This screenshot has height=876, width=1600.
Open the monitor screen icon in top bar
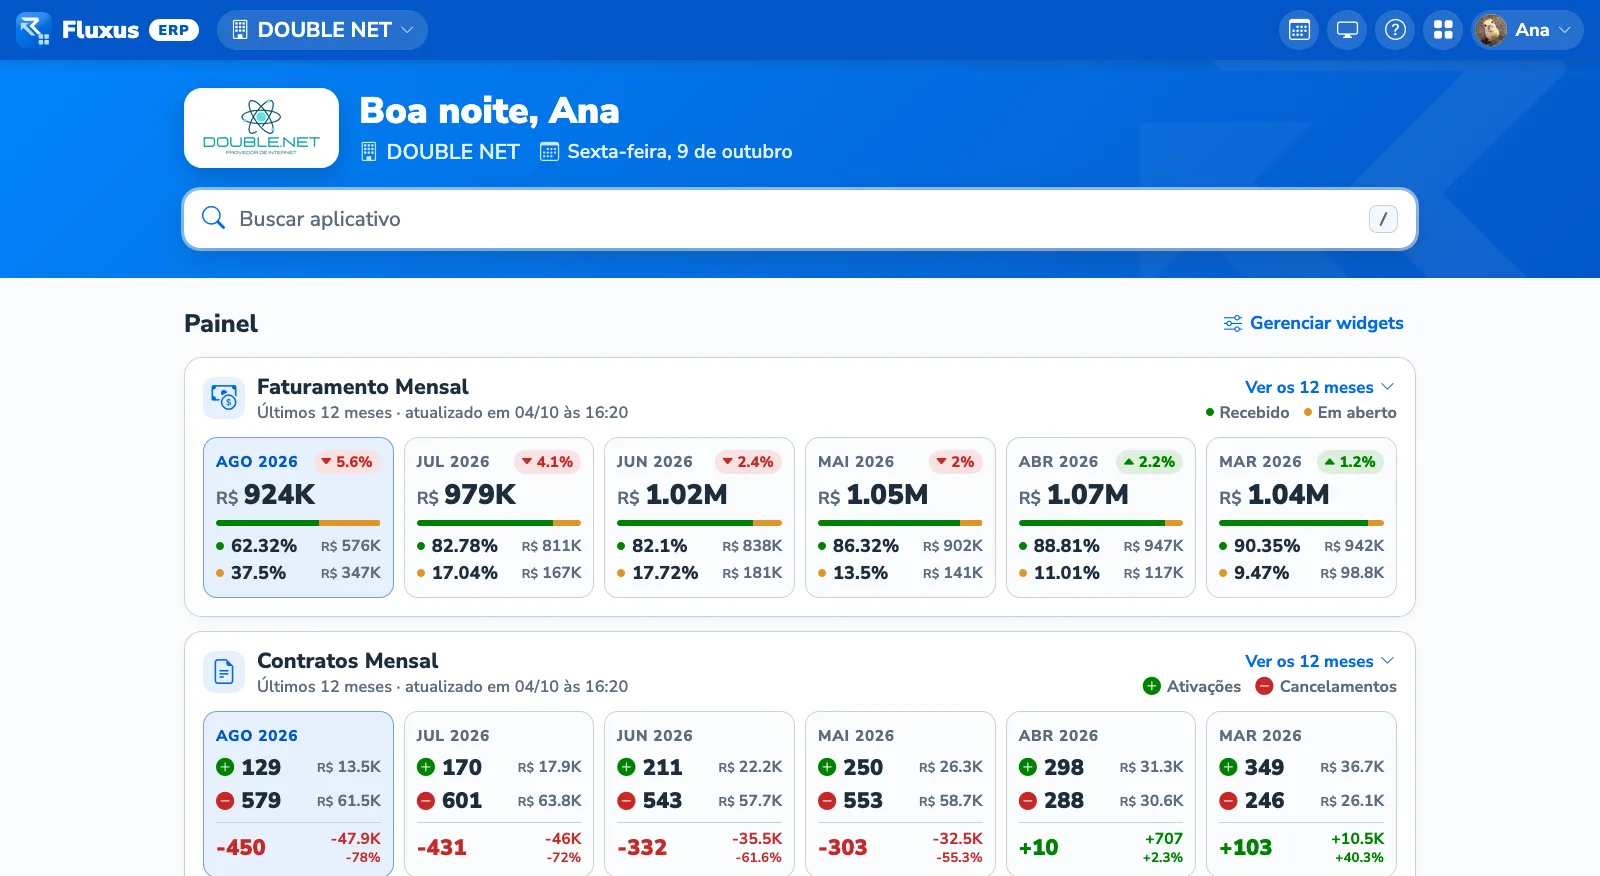[x=1347, y=30]
